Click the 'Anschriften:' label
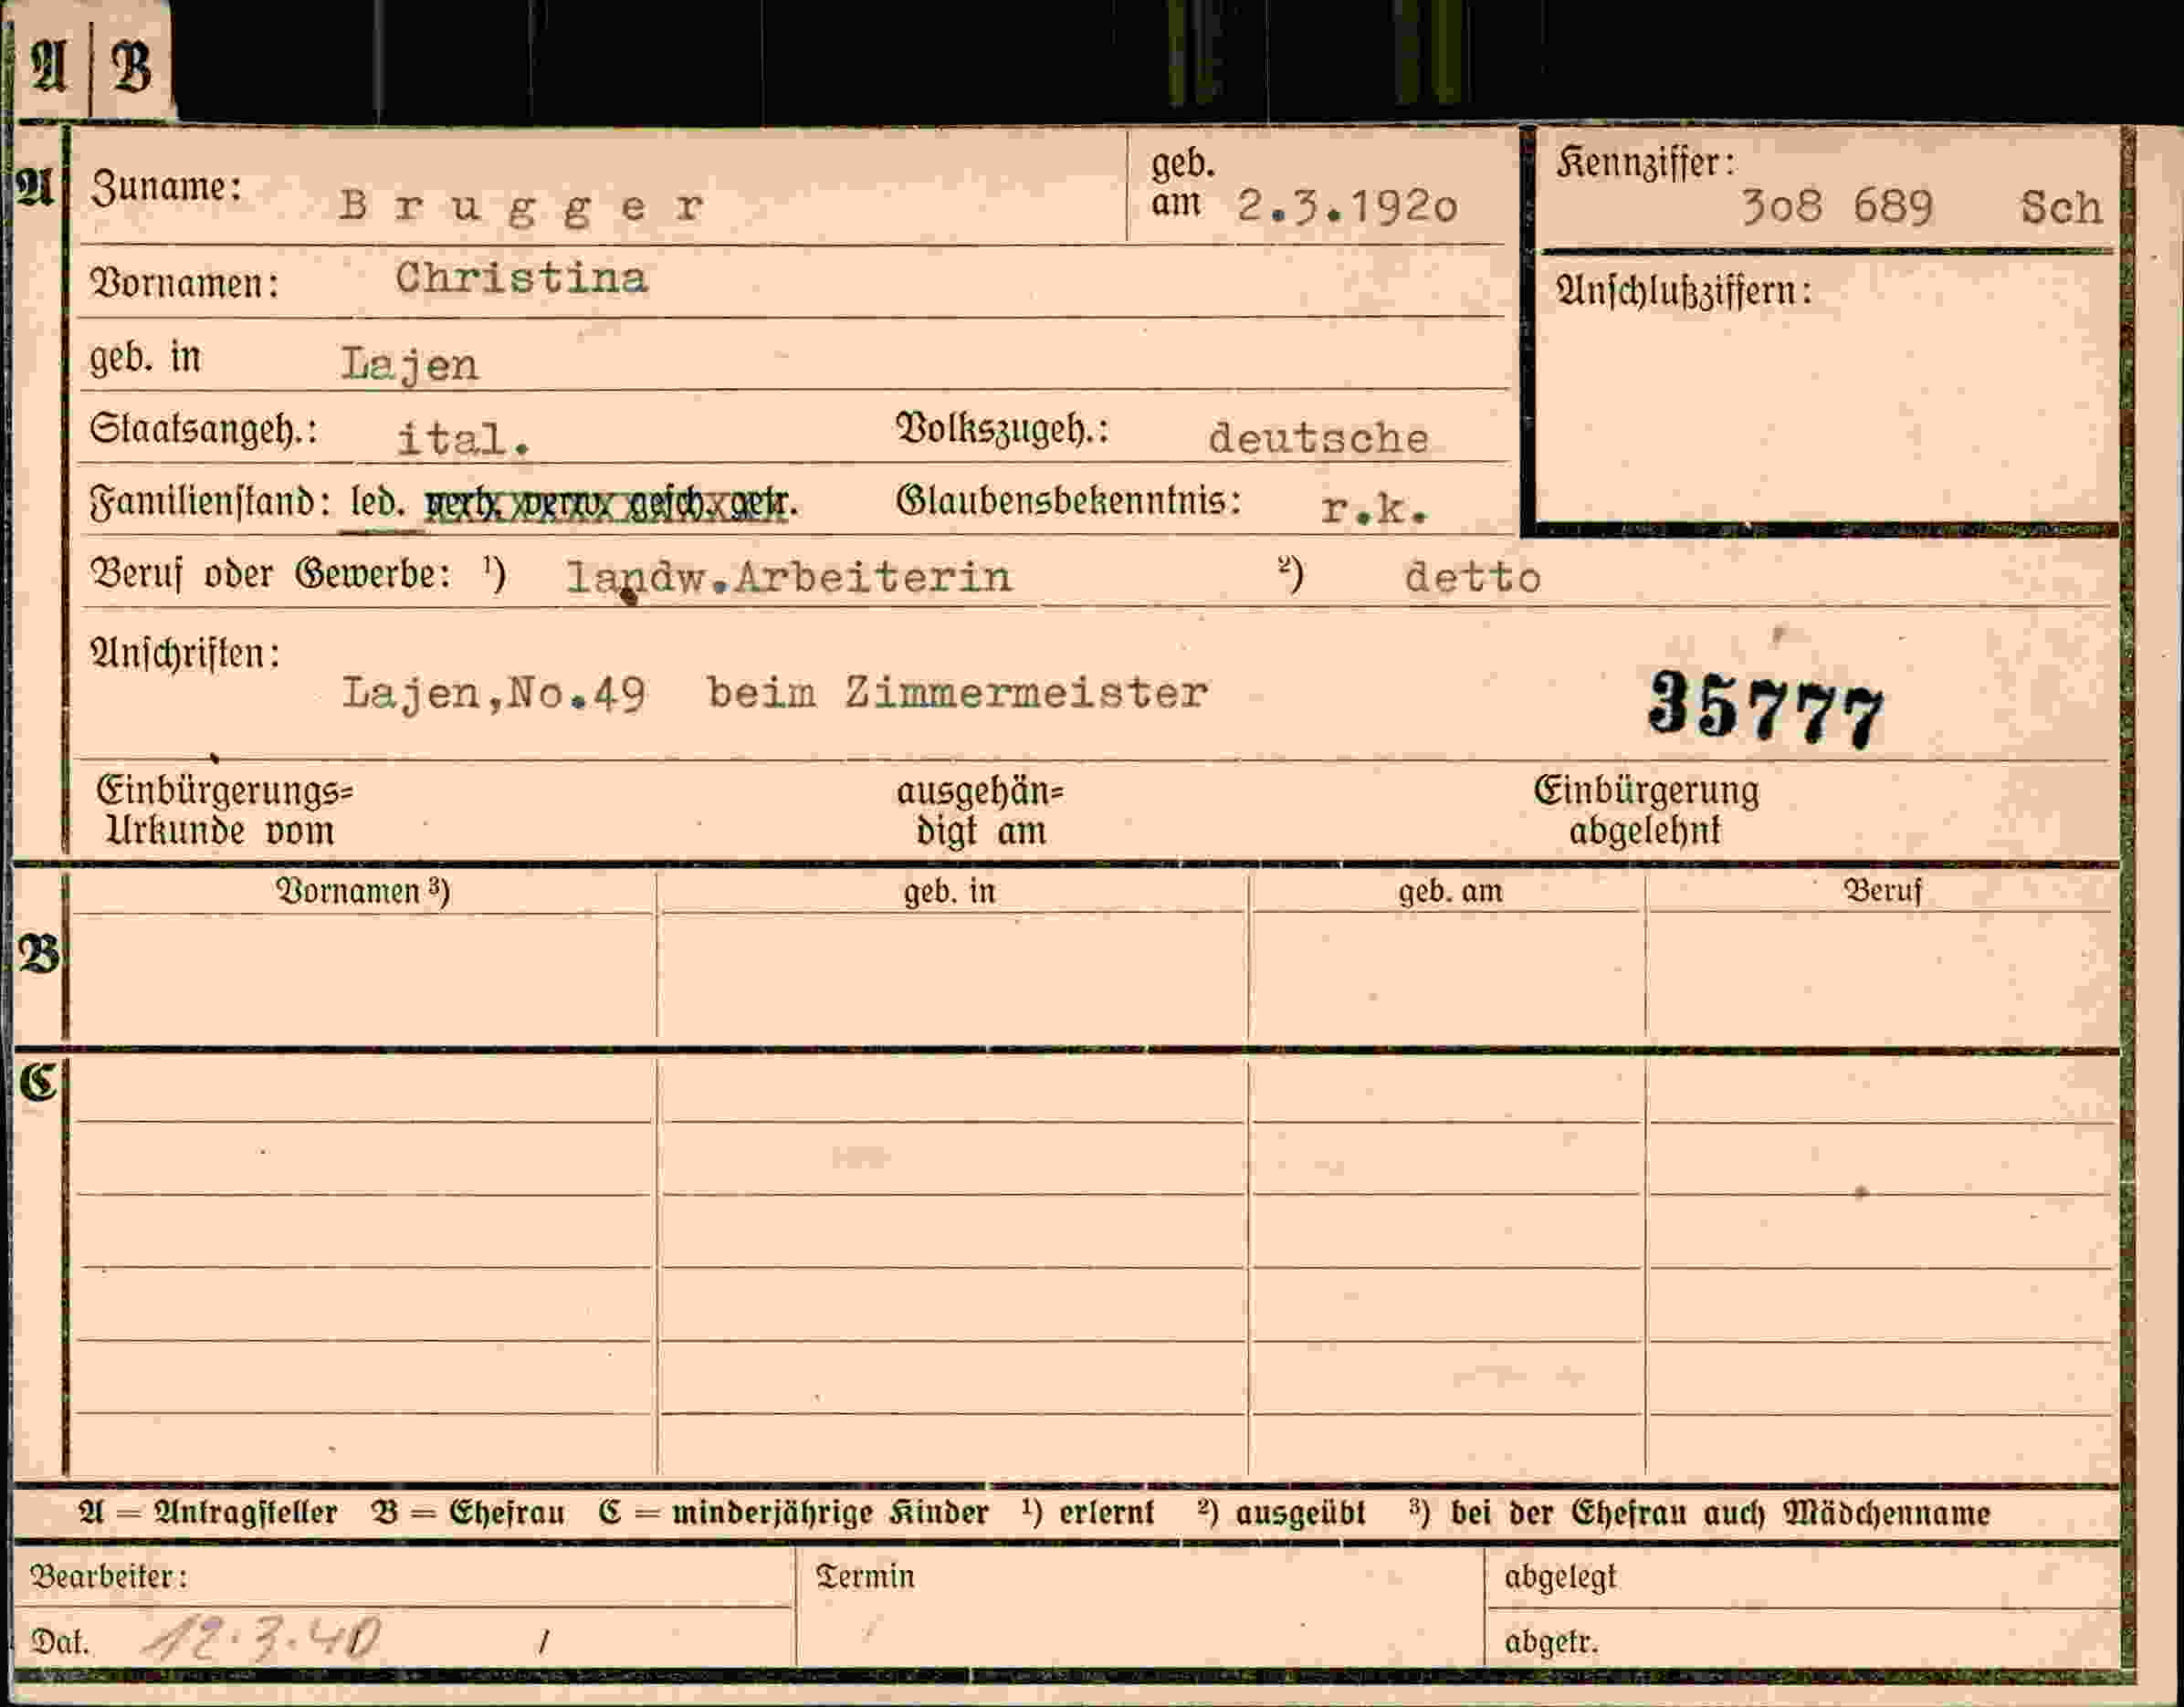The image size is (2184, 1707). pos(185,655)
